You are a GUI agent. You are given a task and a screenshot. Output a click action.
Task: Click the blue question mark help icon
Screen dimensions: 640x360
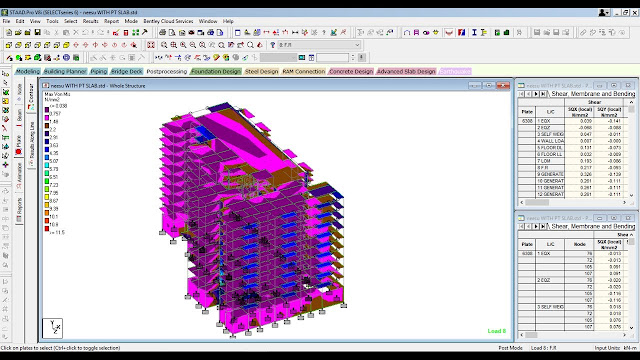pos(273,45)
